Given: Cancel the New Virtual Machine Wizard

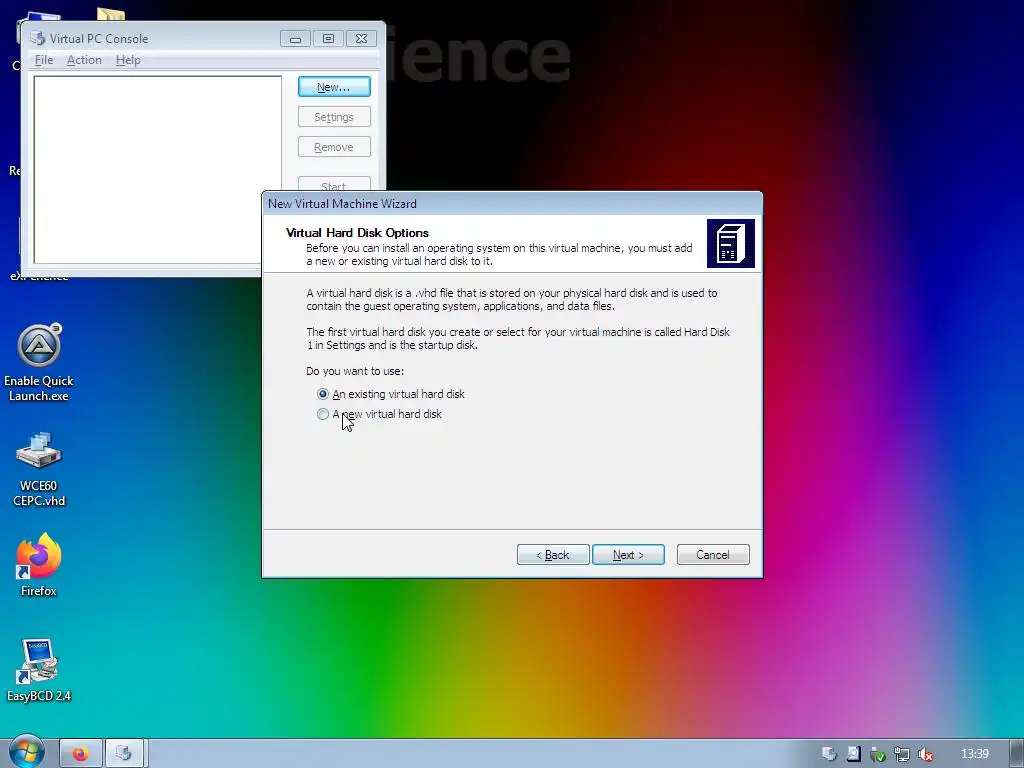Looking at the screenshot, I should (x=712, y=554).
